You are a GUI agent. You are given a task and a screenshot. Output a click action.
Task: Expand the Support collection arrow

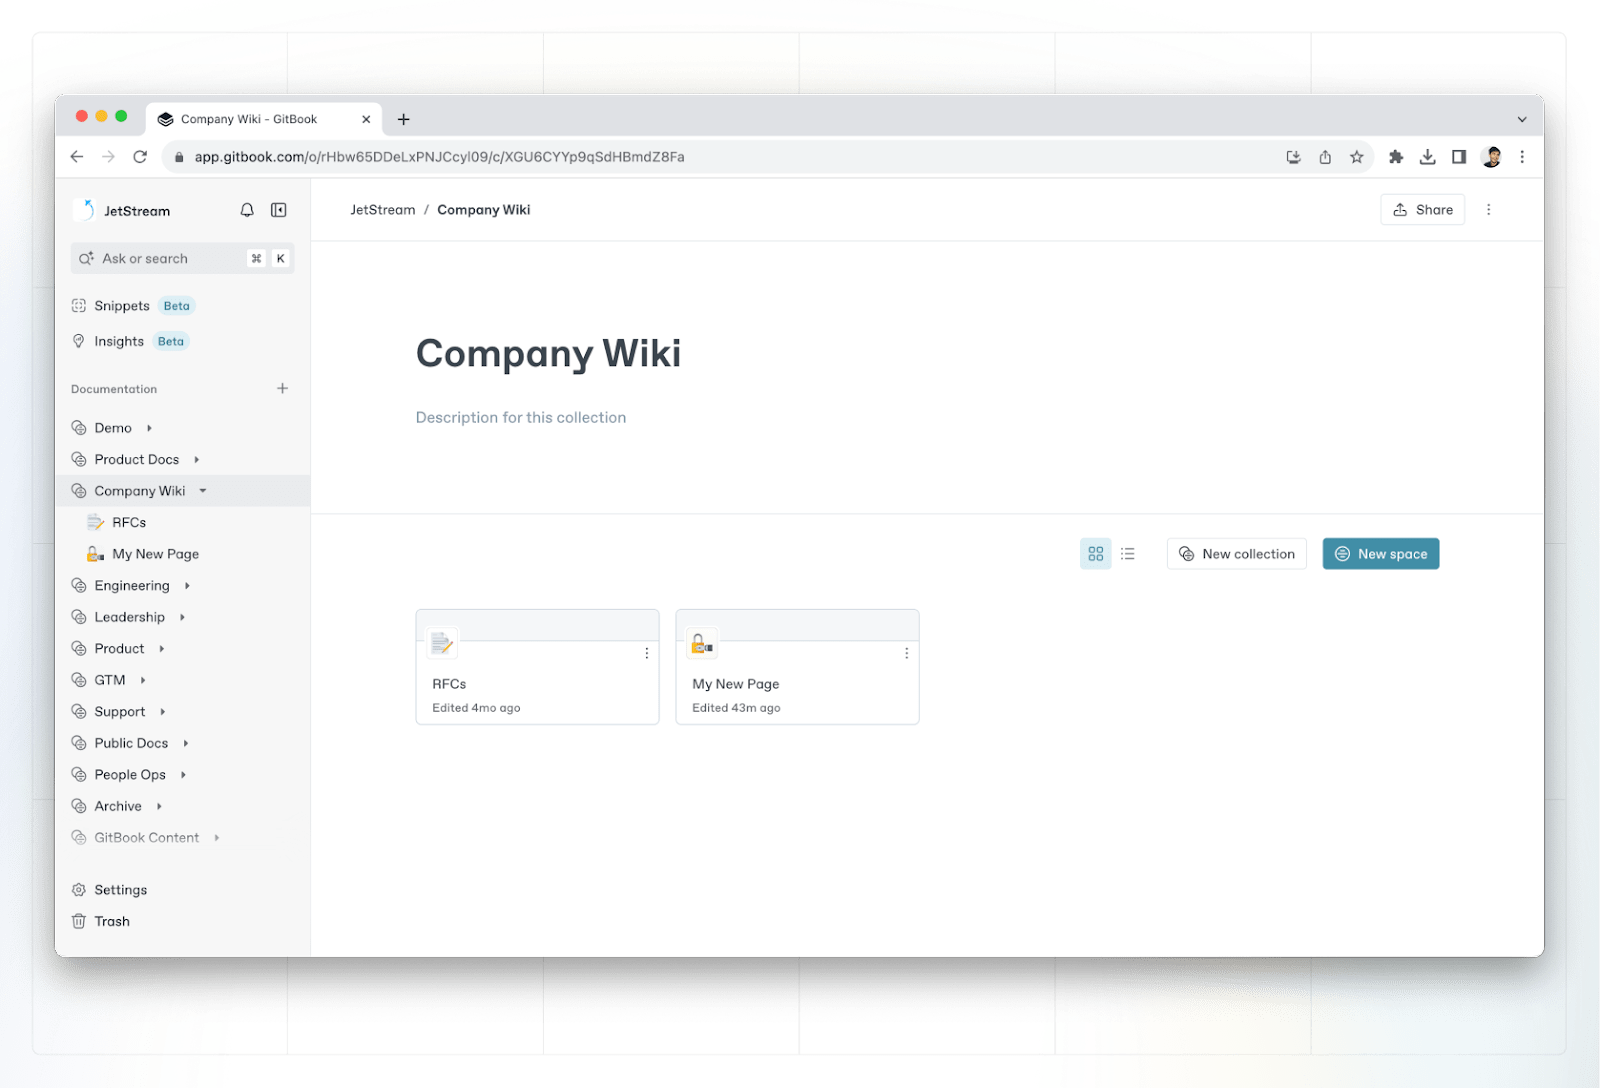tap(163, 712)
